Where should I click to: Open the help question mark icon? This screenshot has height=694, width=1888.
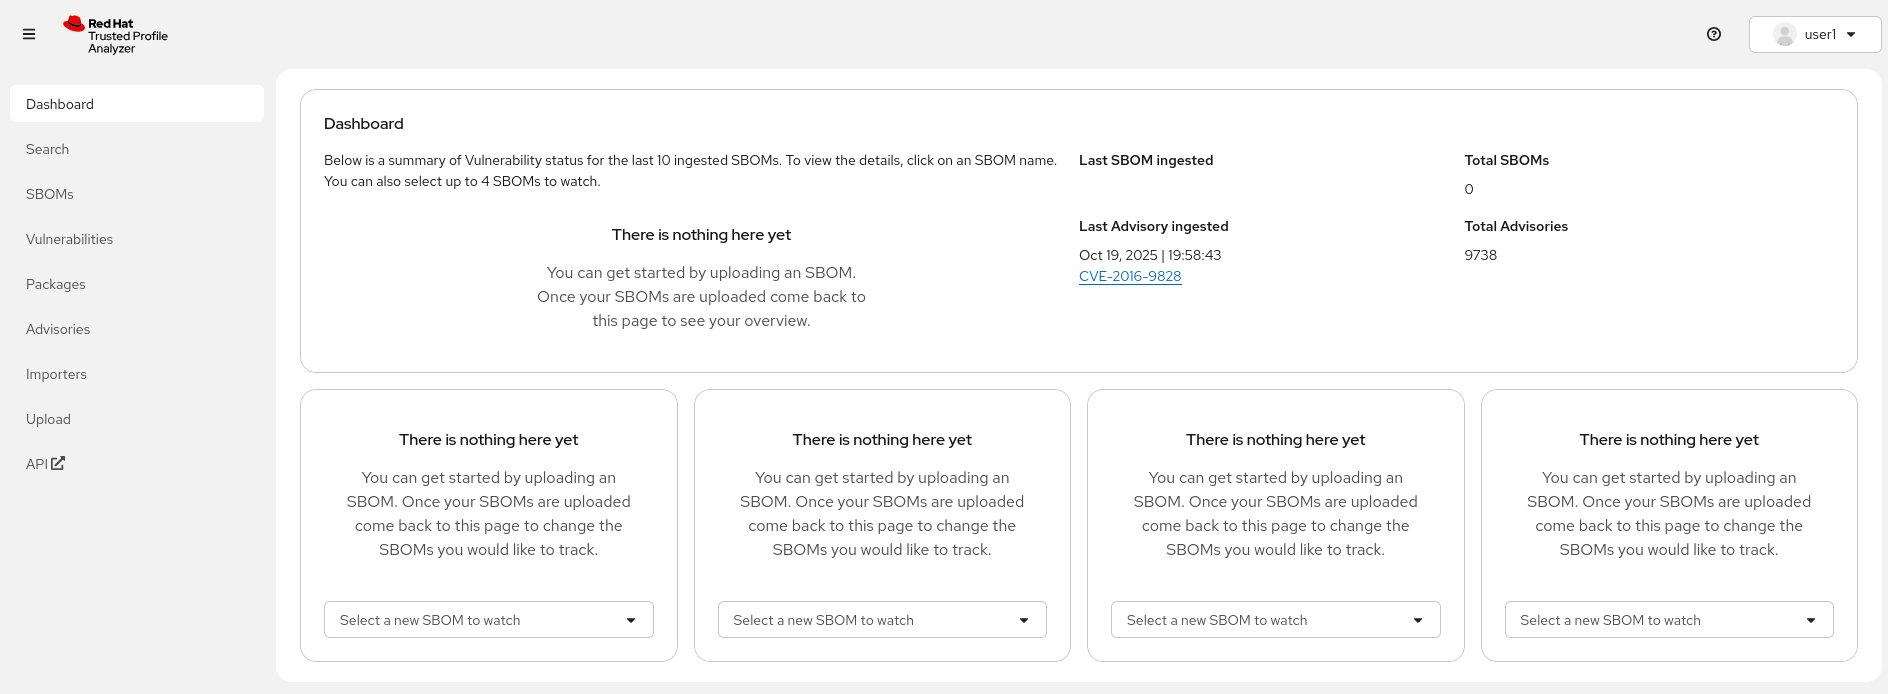click(x=1713, y=34)
